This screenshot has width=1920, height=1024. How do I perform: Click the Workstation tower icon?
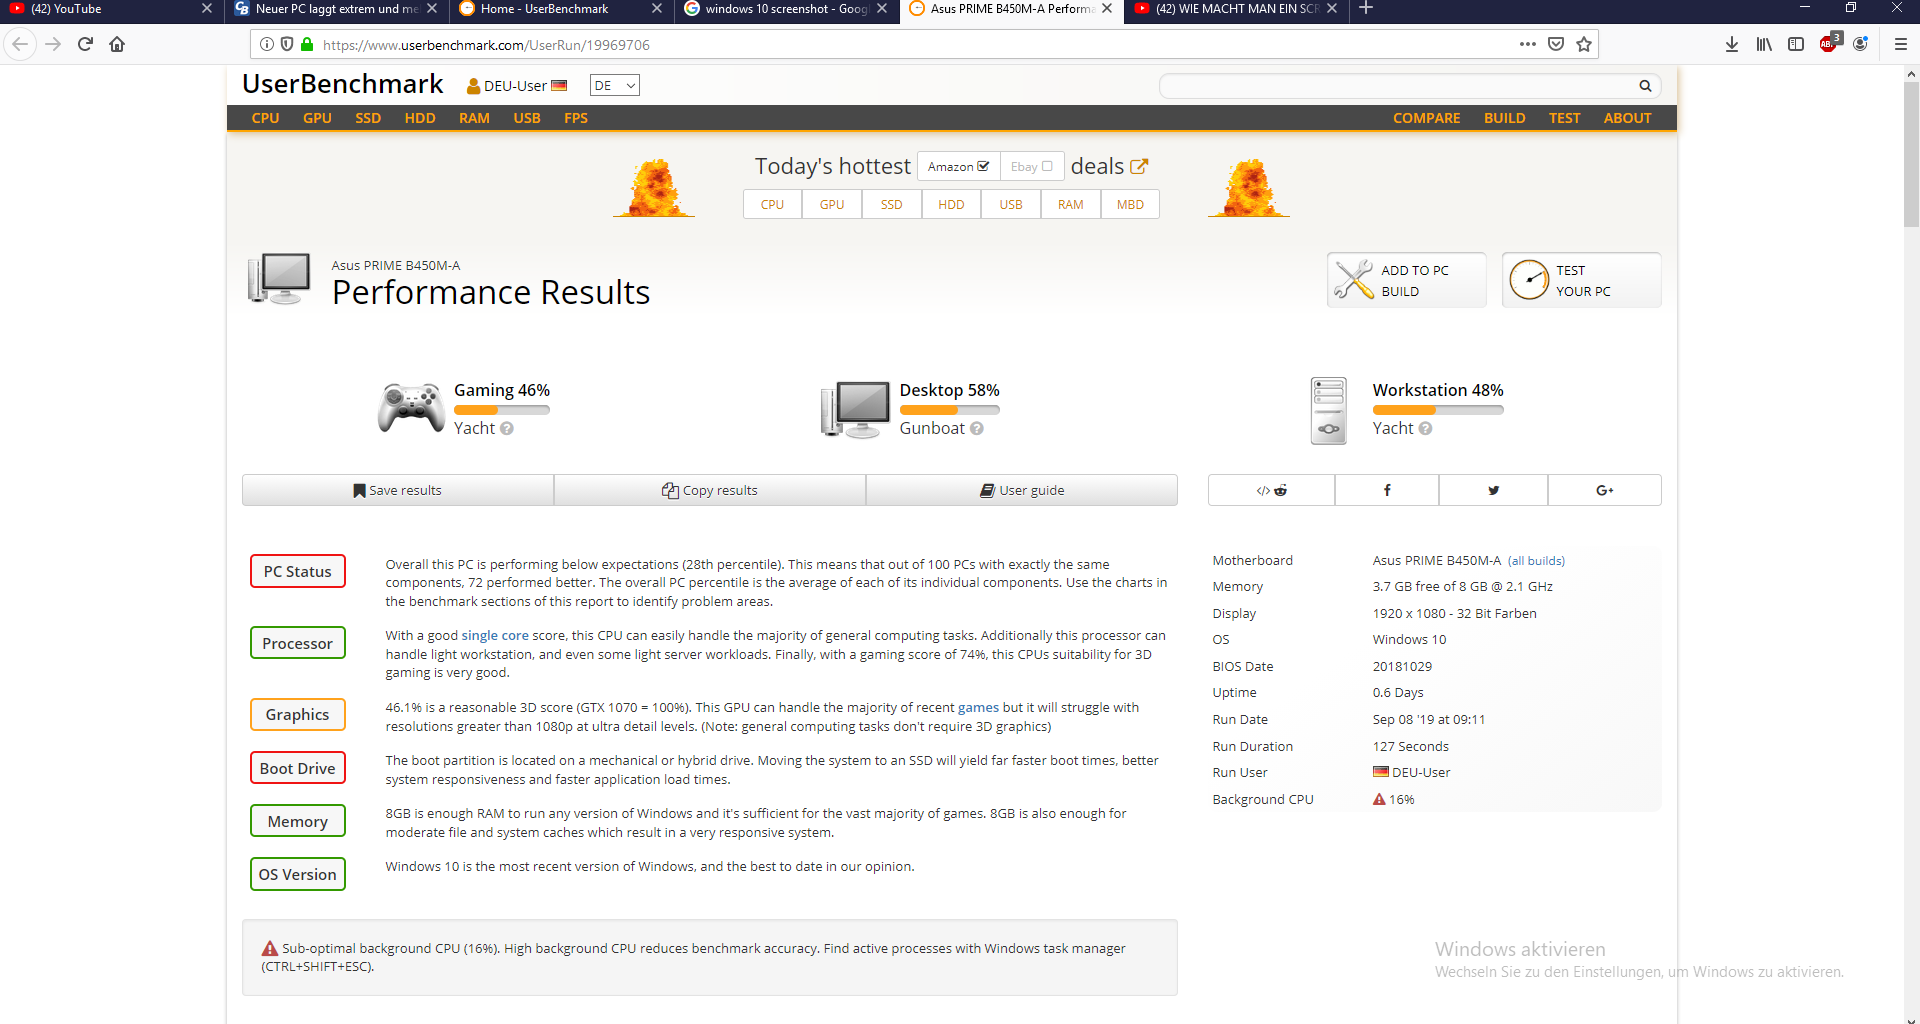click(x=1328, y=410)
